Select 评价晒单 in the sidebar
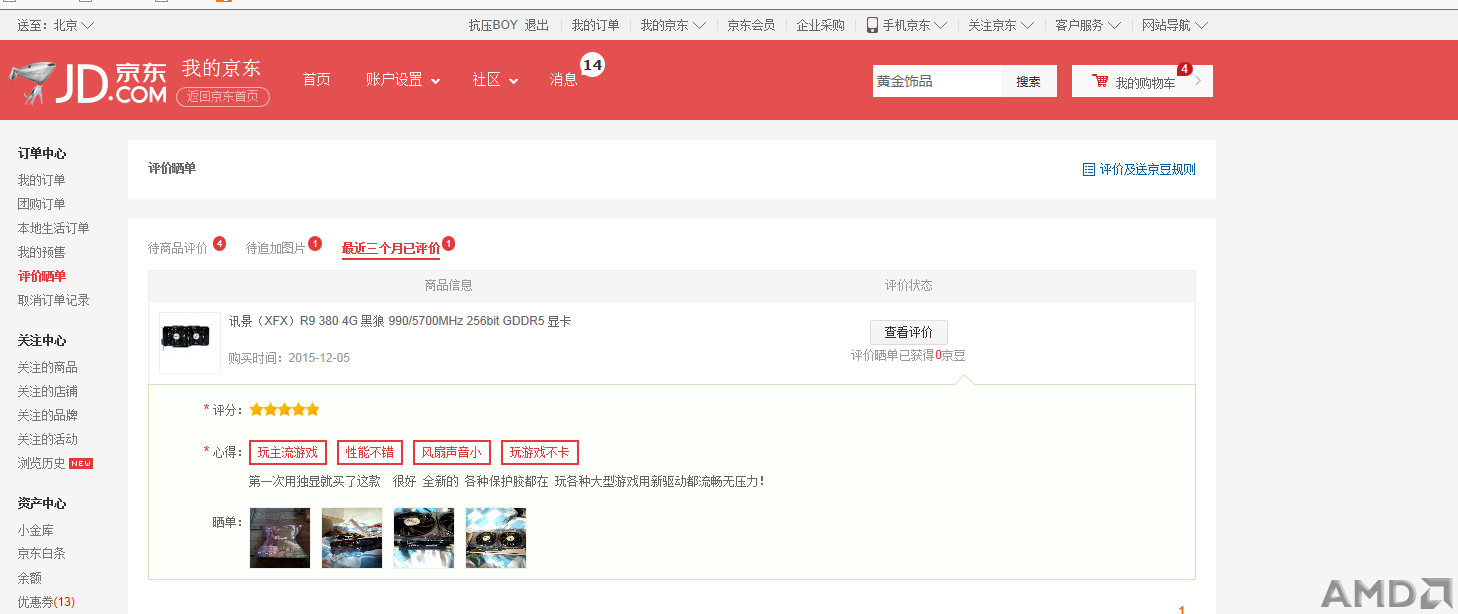Viewport: 1458px width, 614px height. (42, 276)
